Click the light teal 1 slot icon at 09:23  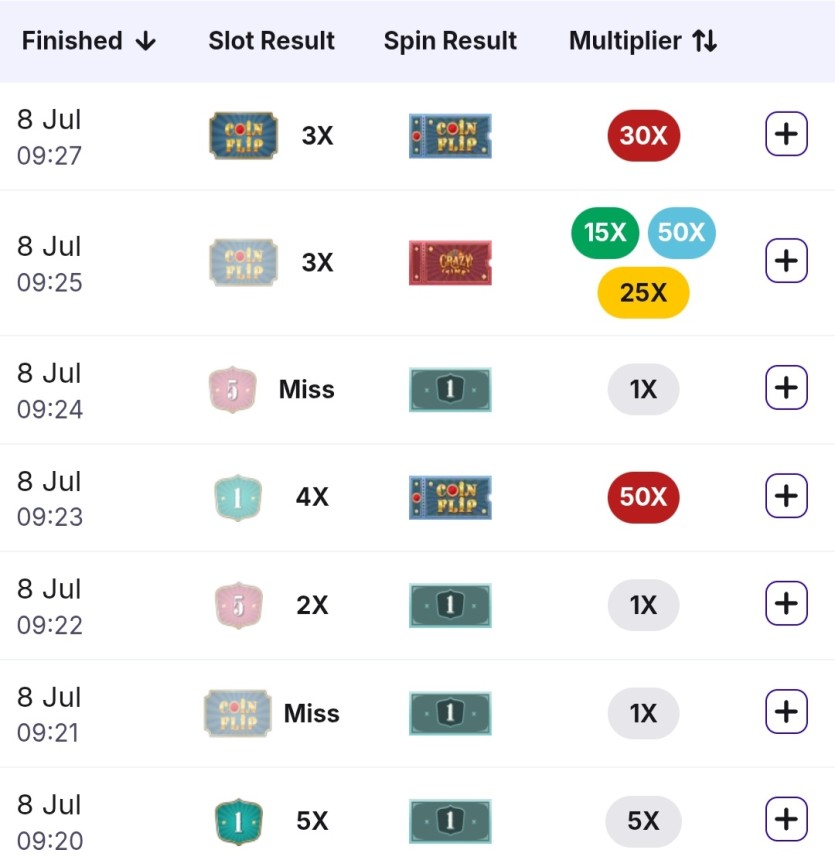[x=238, y=497]
